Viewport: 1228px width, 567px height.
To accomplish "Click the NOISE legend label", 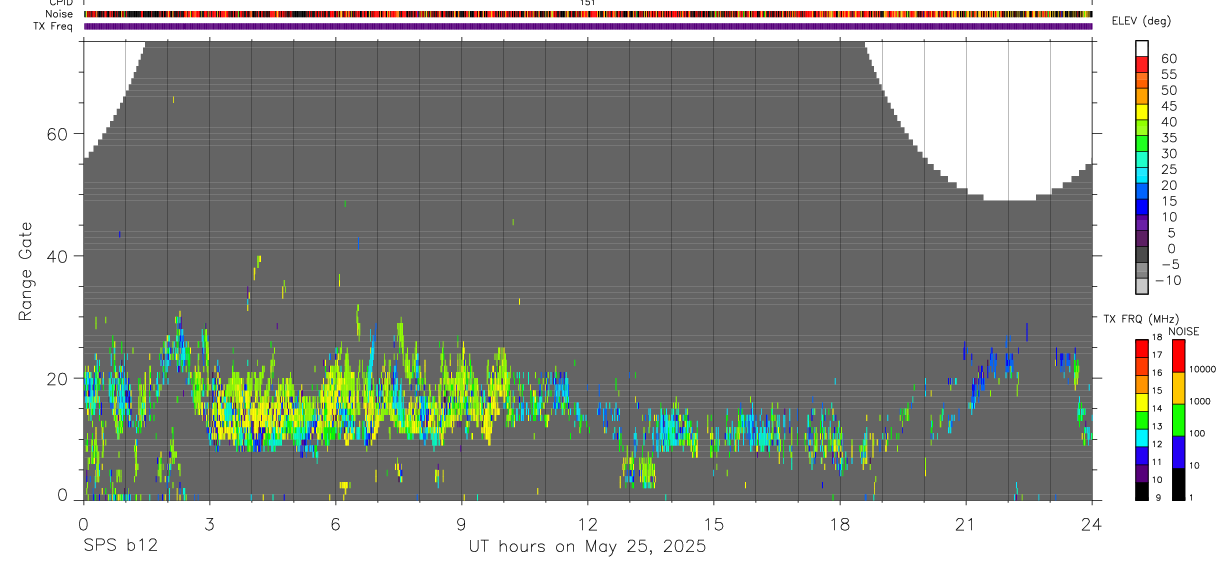I will click(1183, 331).
